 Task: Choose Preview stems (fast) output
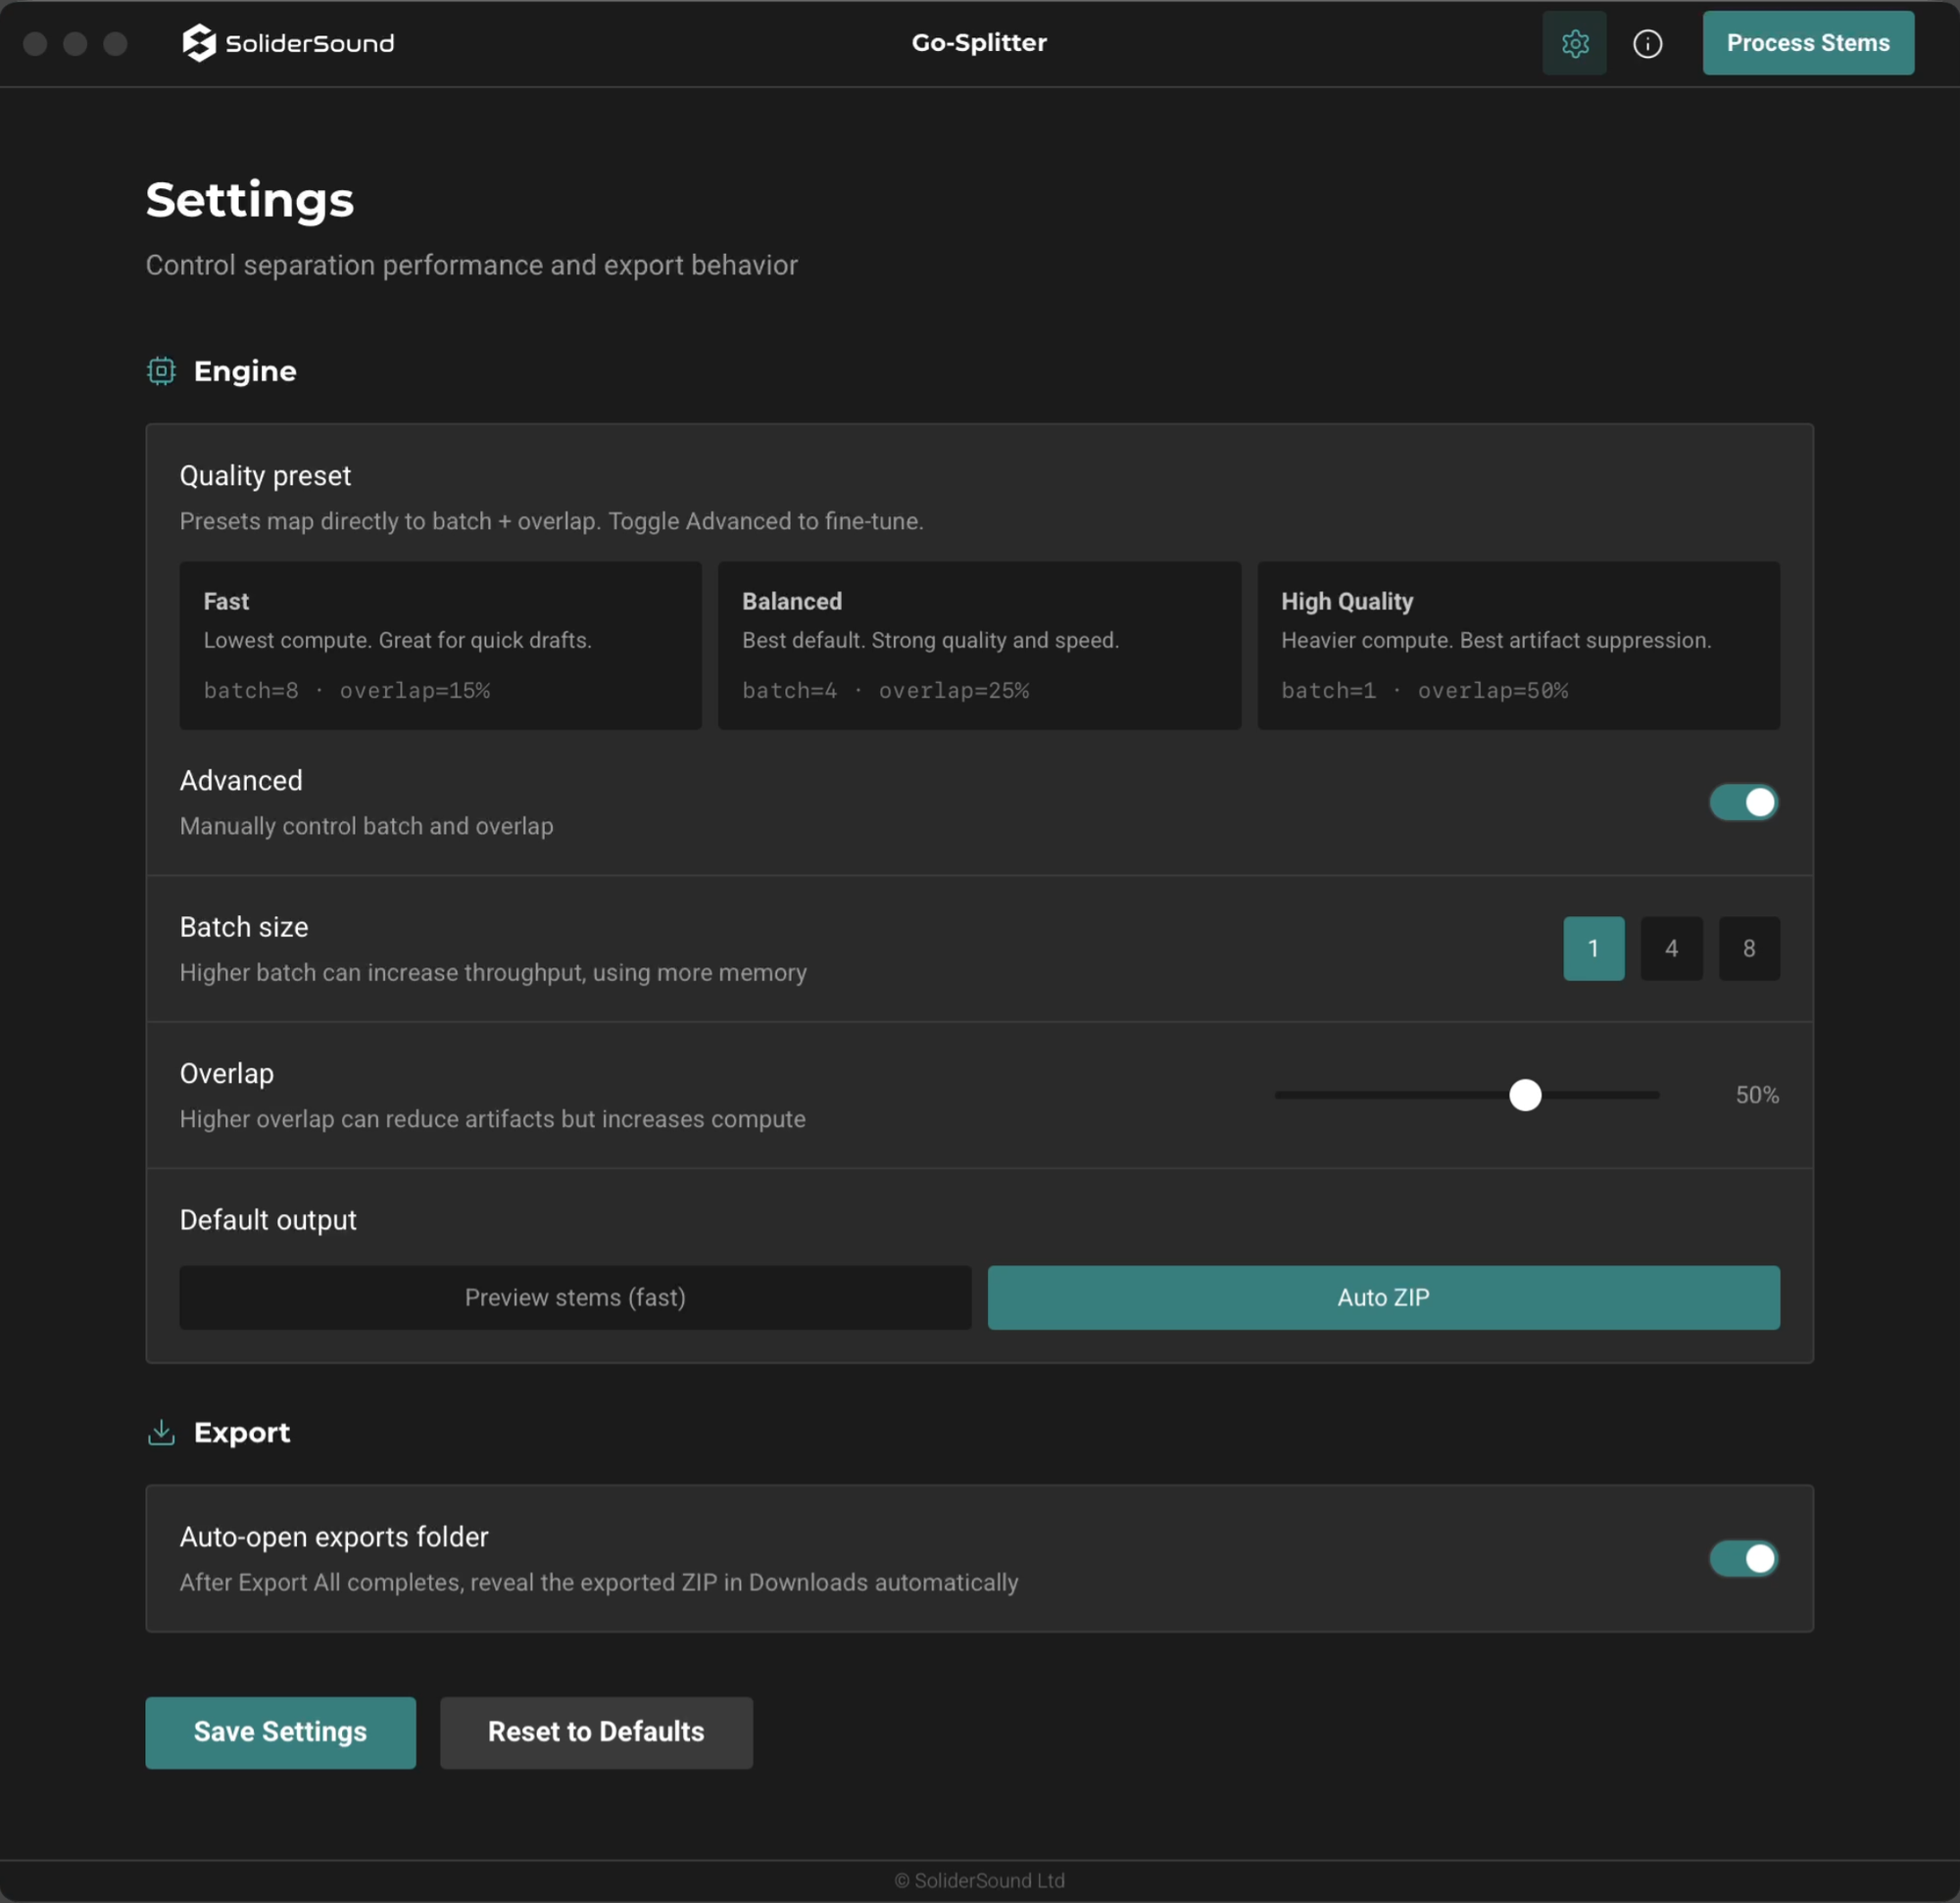click(575, 1297)
